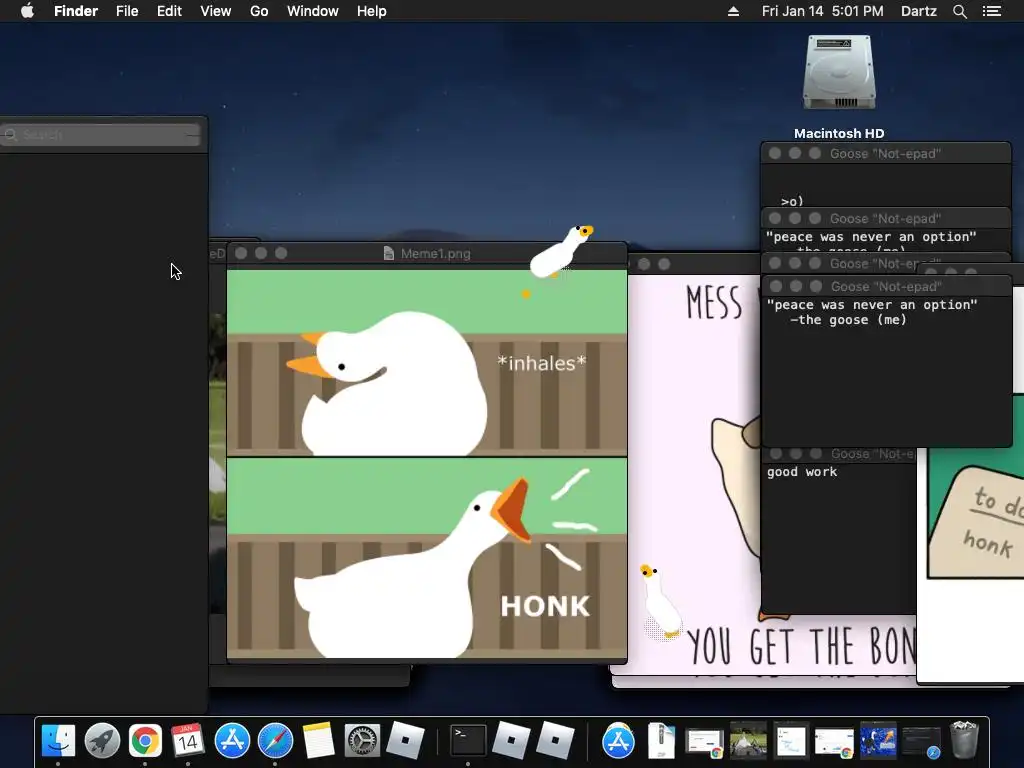This screenshot has width=1024, height=768.
Task: Click the MESS text in the pink image
Action: pos(714,303)
